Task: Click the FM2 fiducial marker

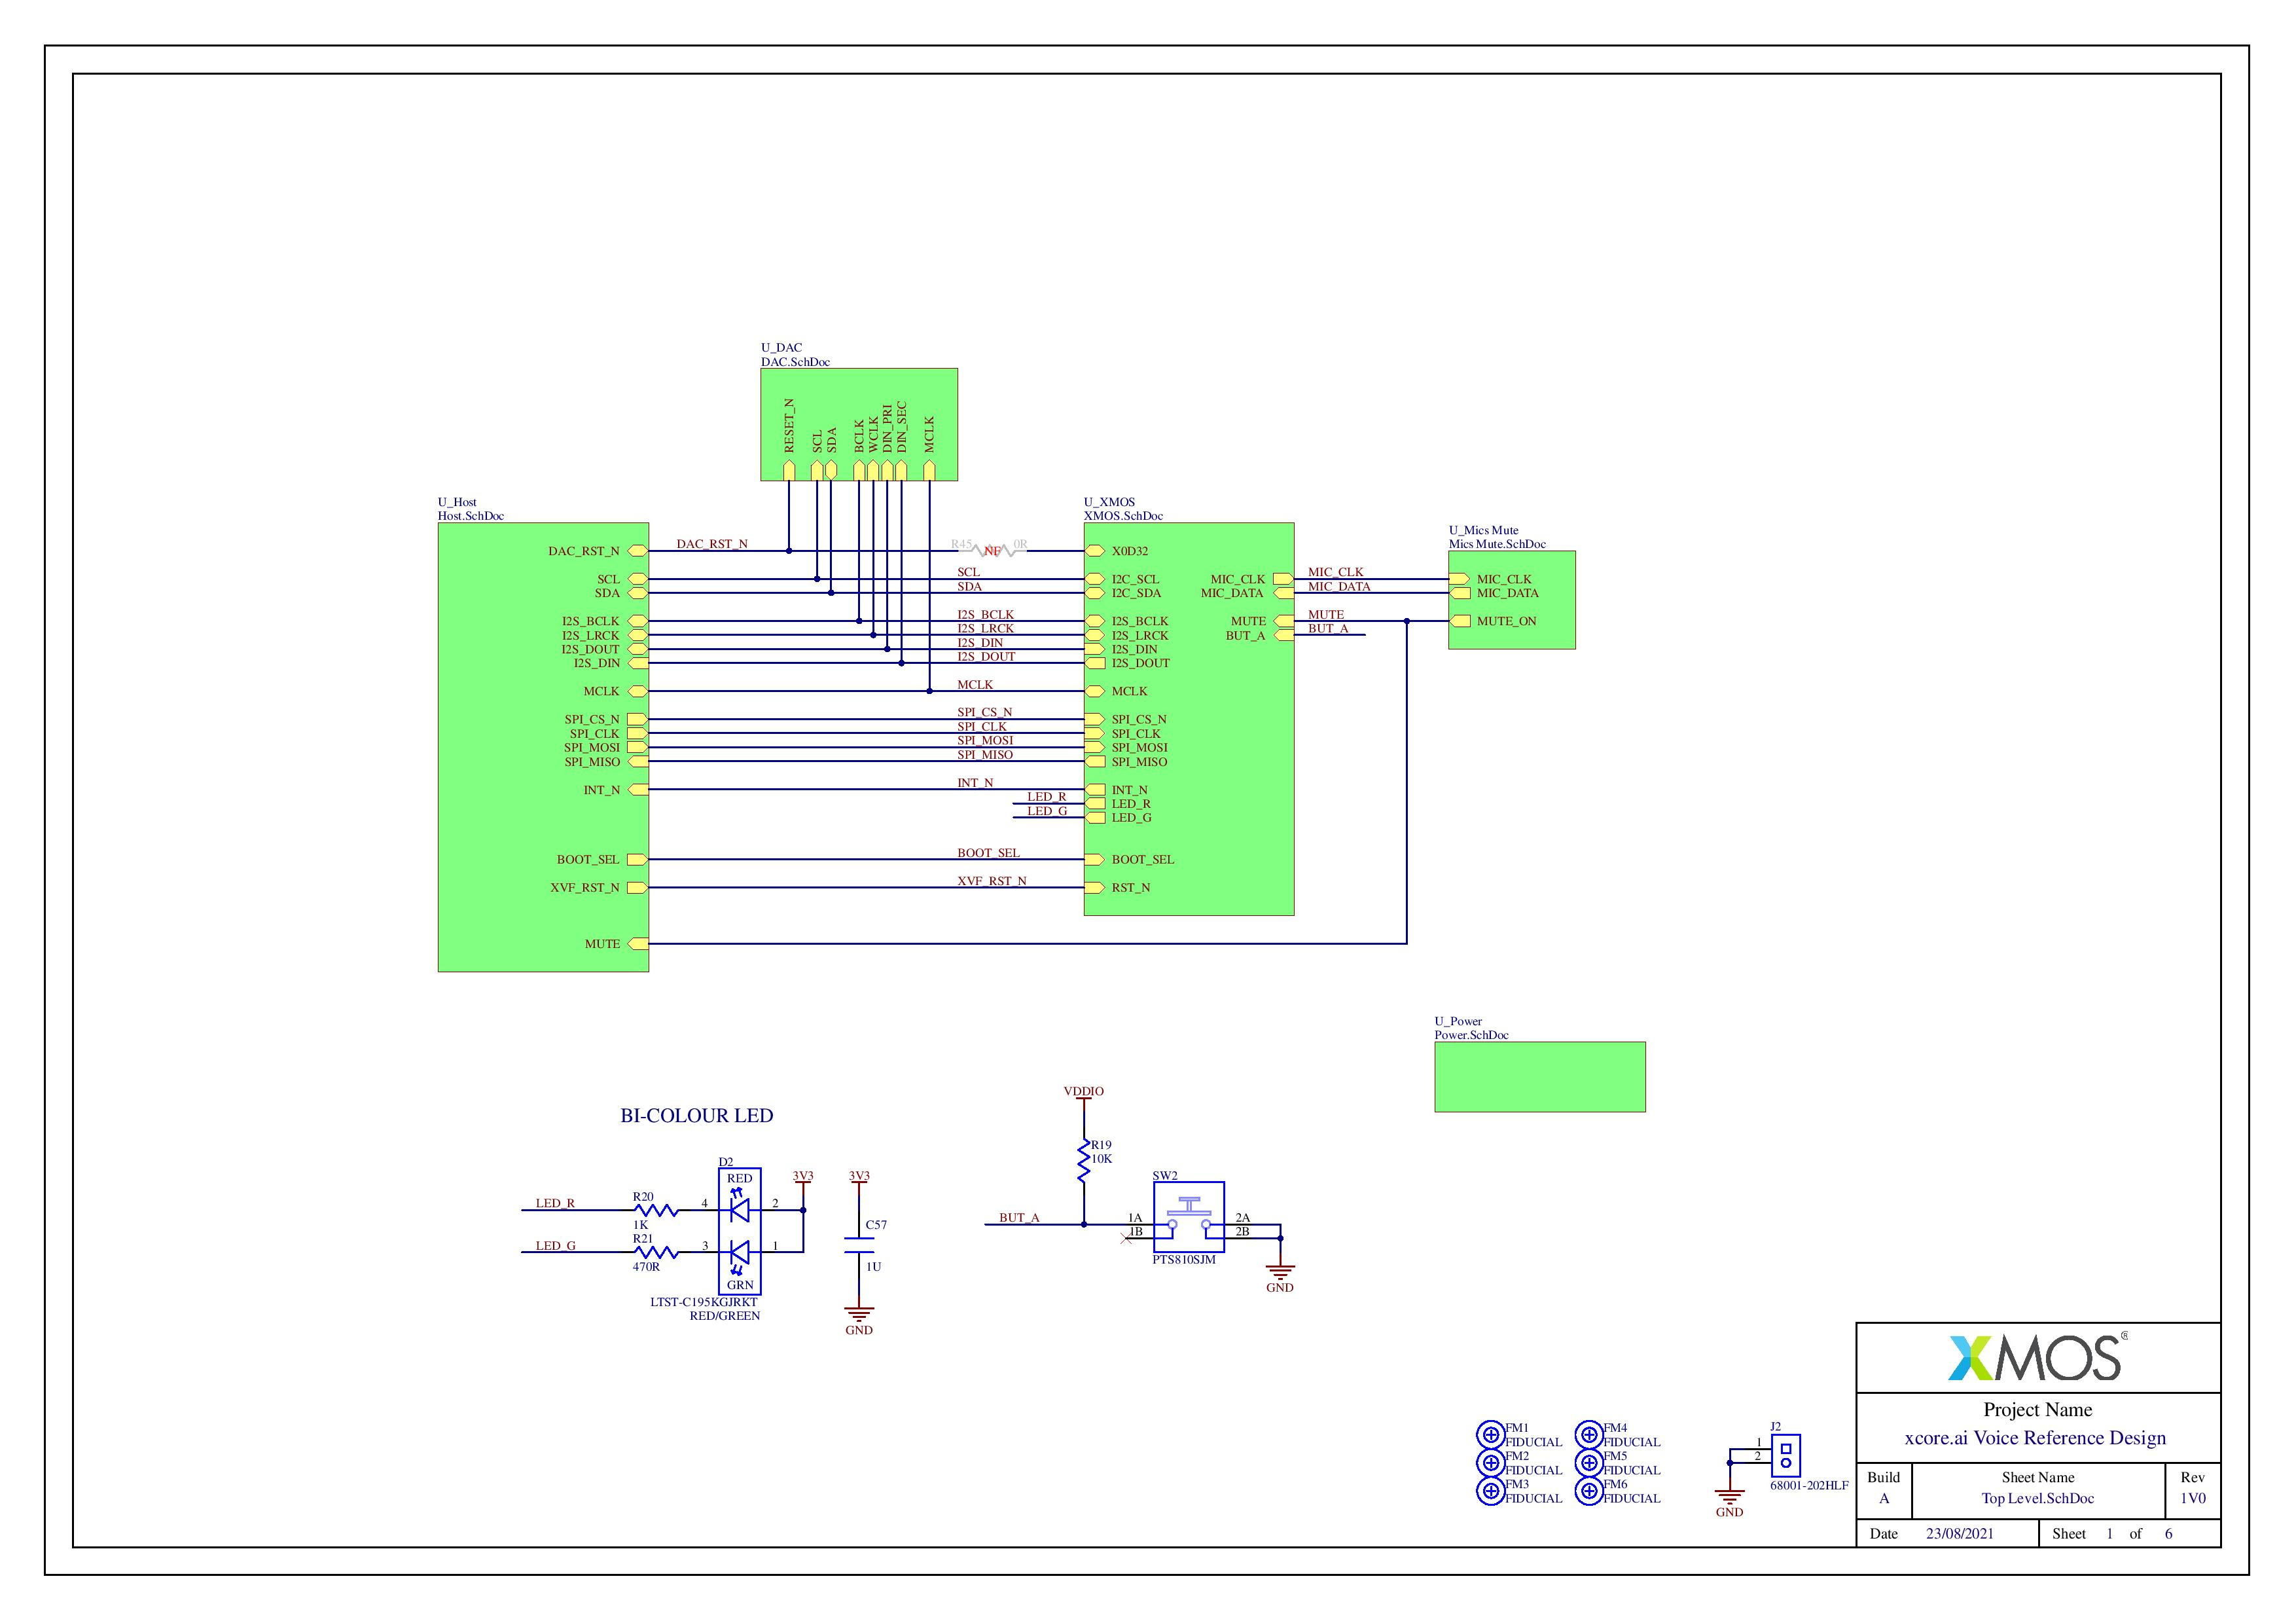Action: [1491, 1463]
